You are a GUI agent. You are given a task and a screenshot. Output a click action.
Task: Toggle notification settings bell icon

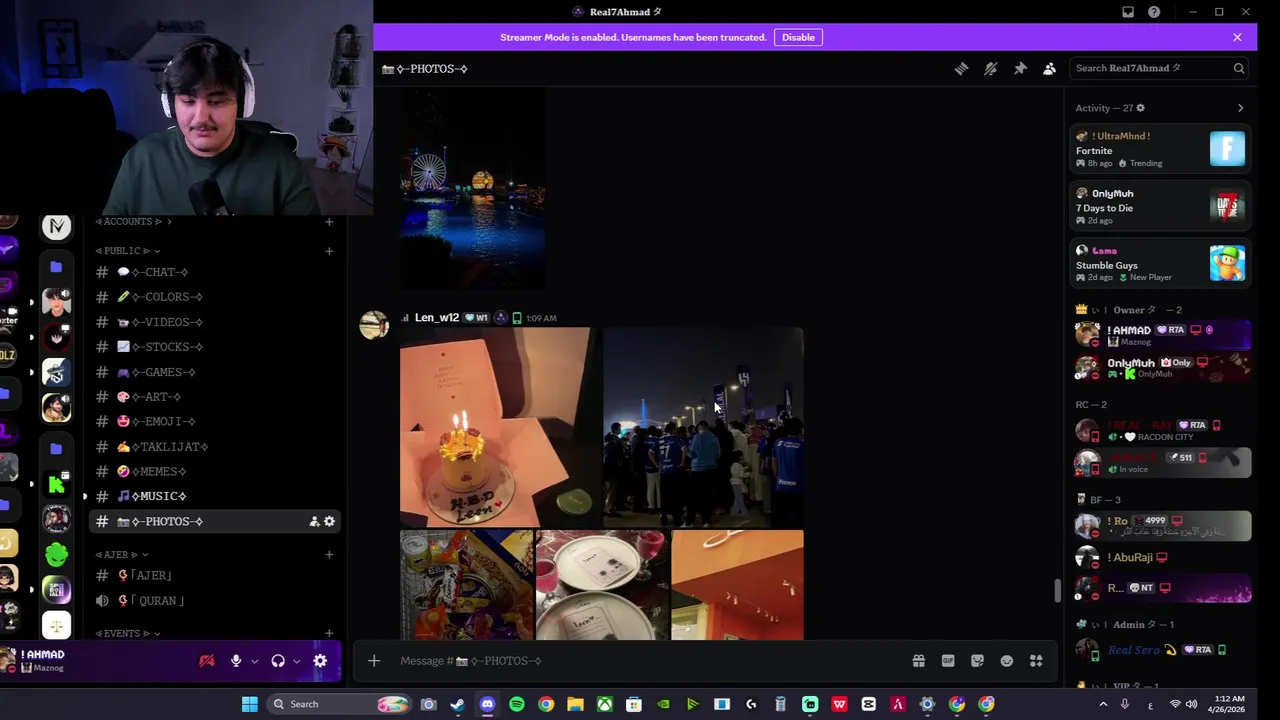(x=990, y=68)
